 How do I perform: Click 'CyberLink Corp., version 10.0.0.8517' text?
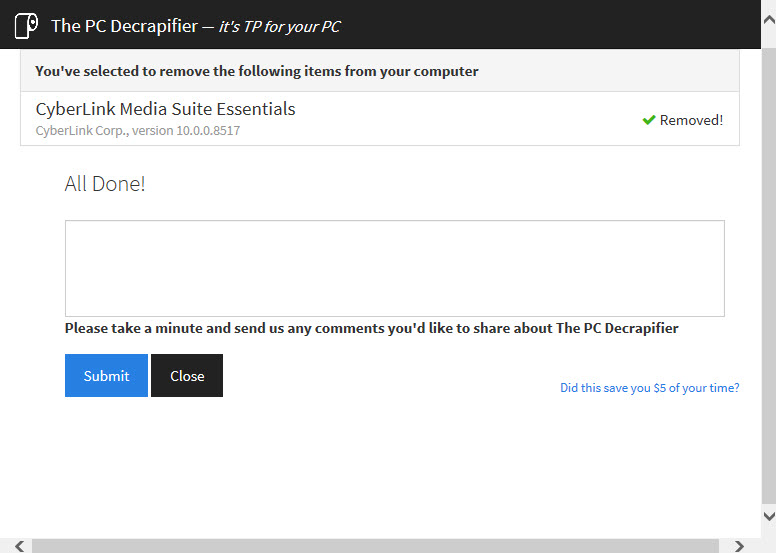point(138,131)
